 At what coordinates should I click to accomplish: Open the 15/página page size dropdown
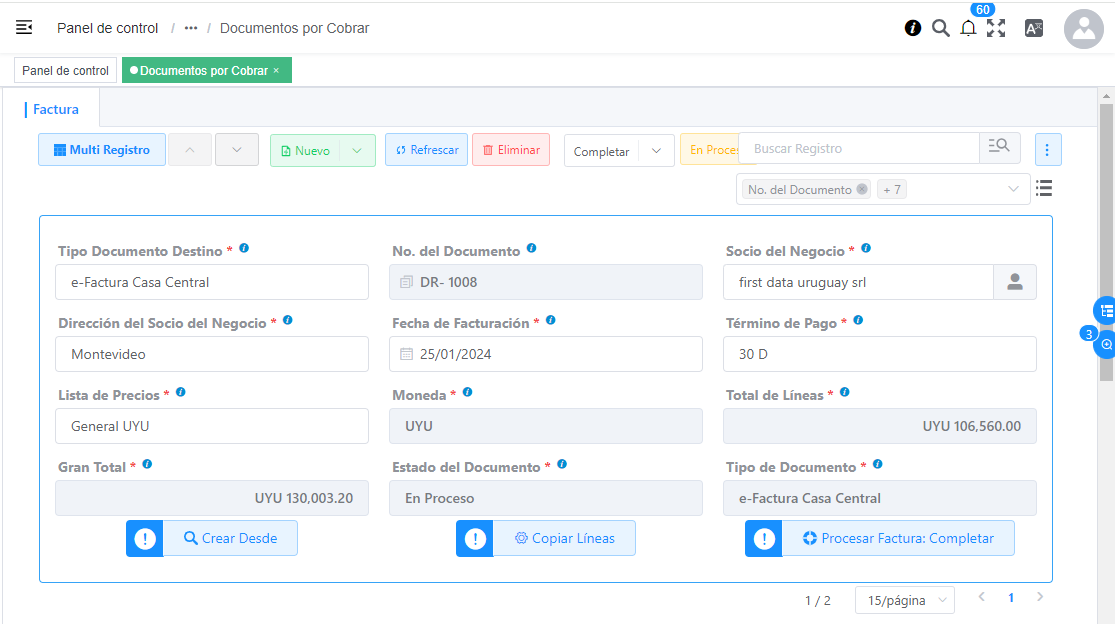tap(904, 600)
